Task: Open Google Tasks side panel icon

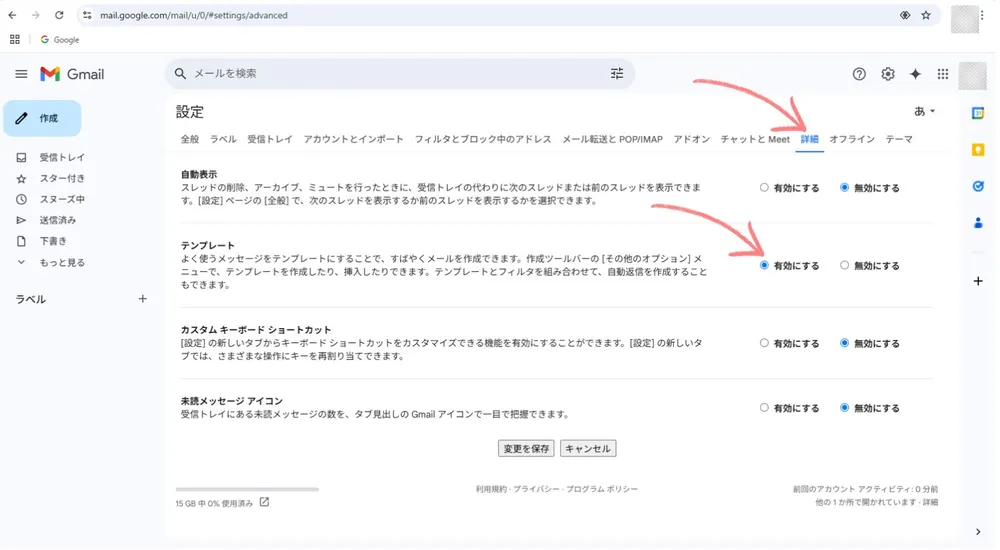Action: [x=978, y=186]
